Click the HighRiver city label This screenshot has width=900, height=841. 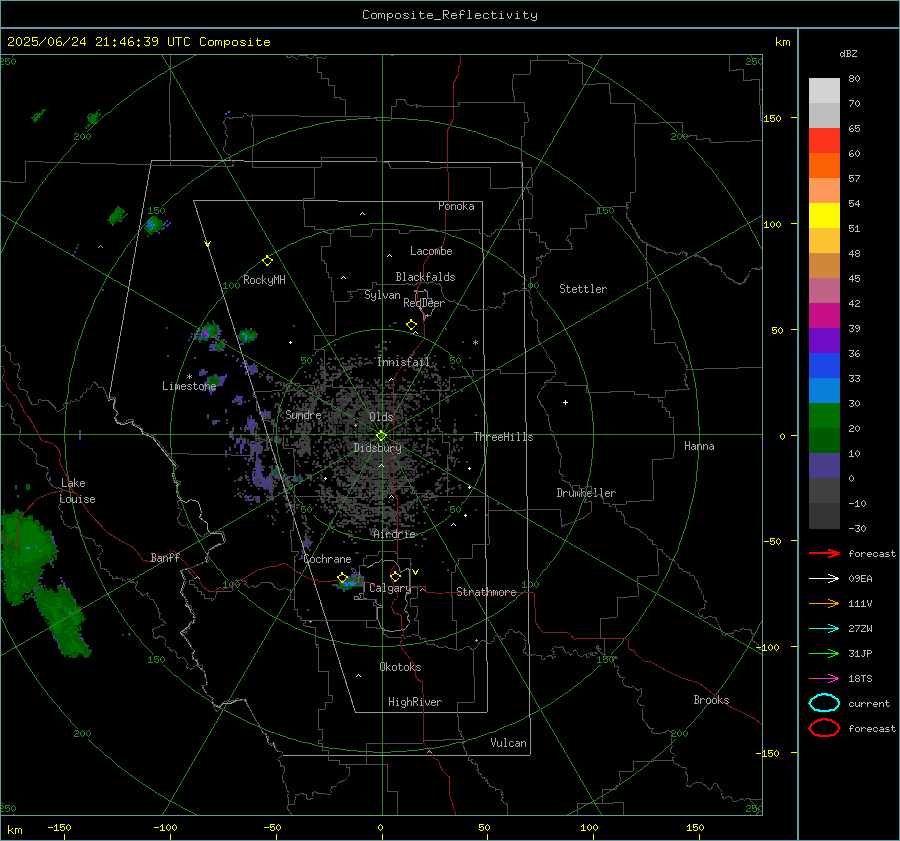point(415,702)
